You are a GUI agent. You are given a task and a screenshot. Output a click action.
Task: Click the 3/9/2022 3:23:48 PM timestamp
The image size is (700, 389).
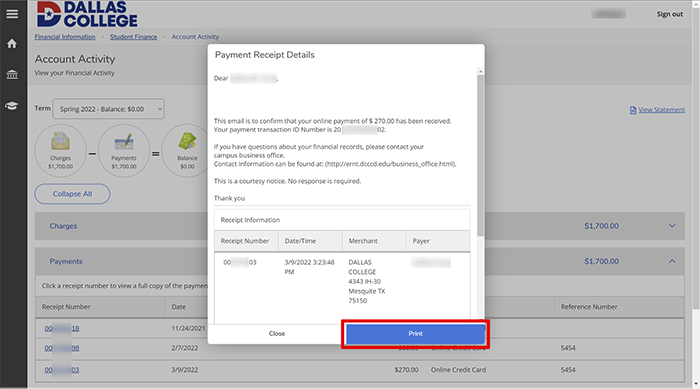pyautogui.click(x=309, y=267)
